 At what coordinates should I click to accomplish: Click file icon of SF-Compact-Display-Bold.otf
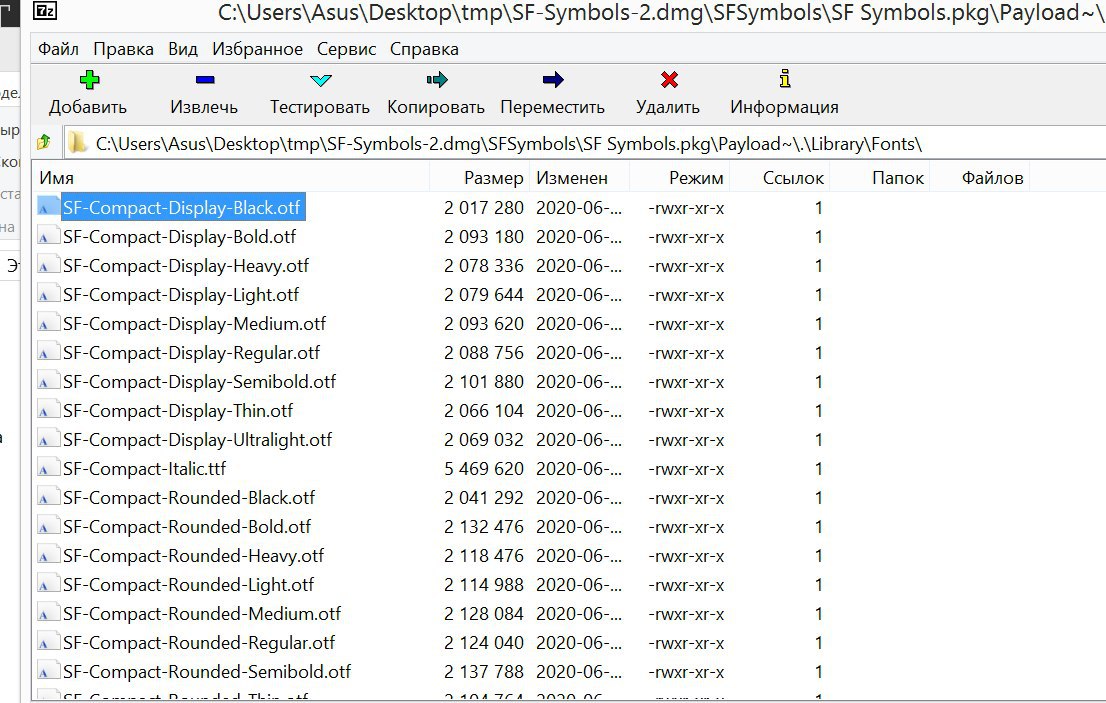click(47, 237)
